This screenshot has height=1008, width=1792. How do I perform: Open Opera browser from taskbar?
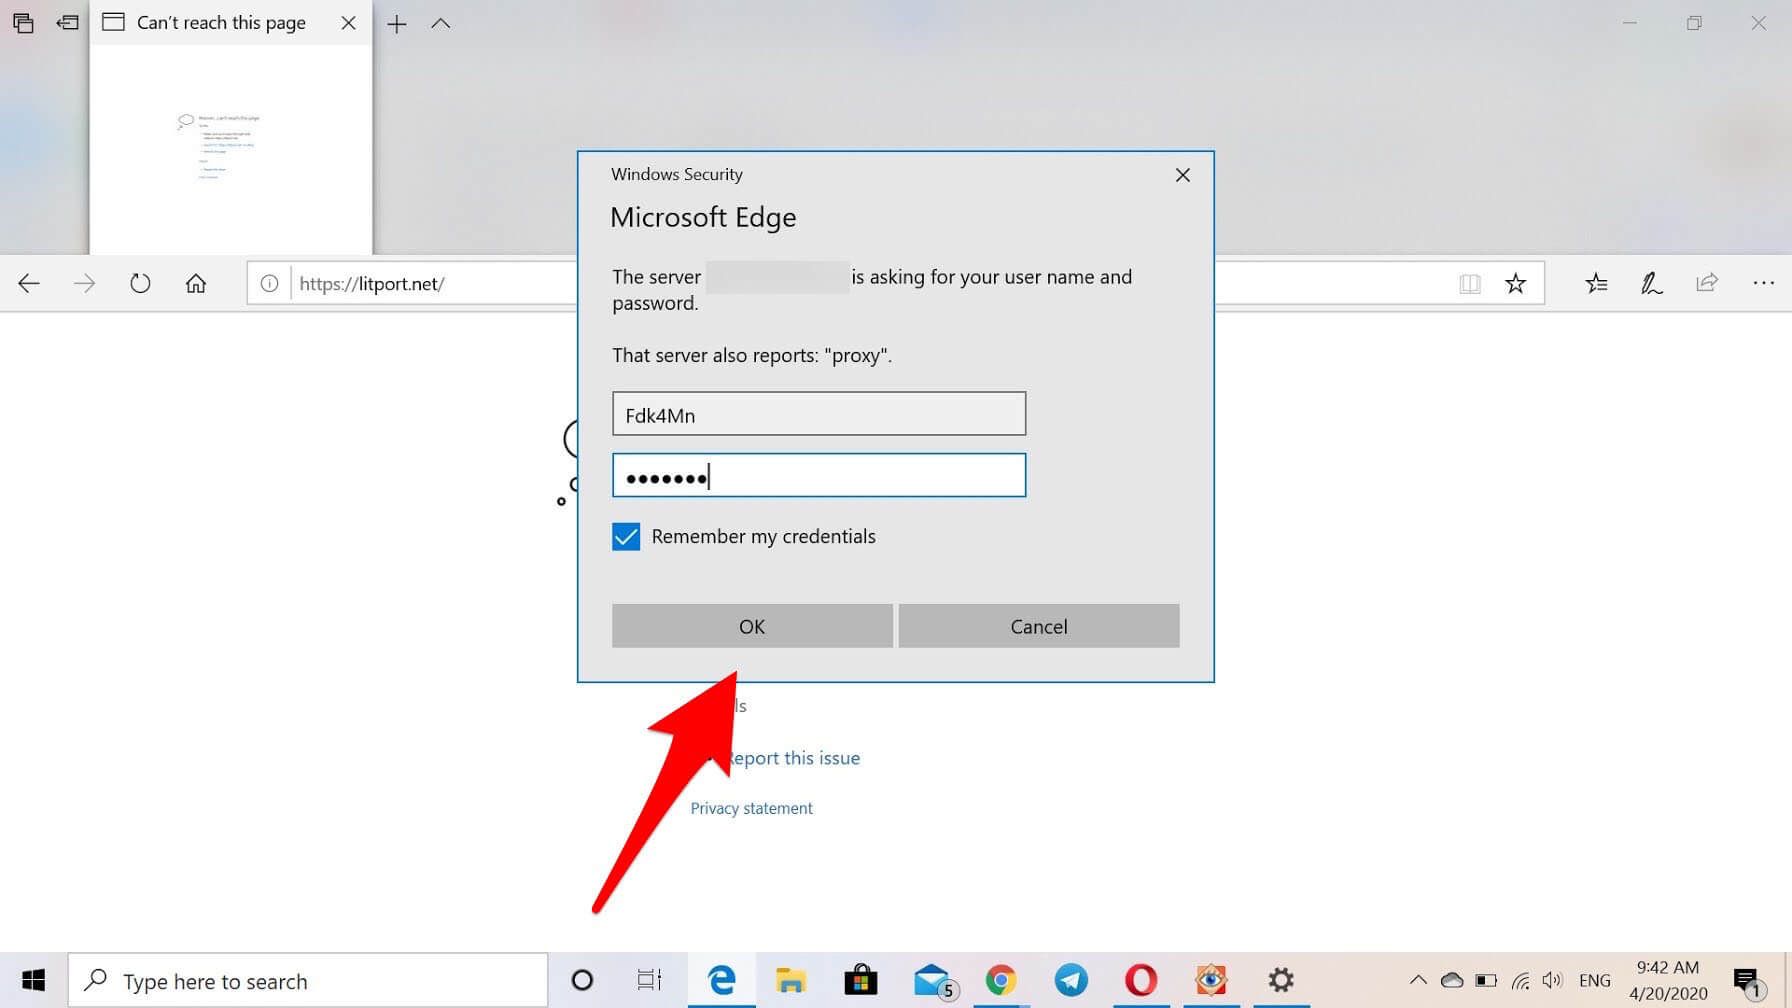click(x=1141, y=980)
